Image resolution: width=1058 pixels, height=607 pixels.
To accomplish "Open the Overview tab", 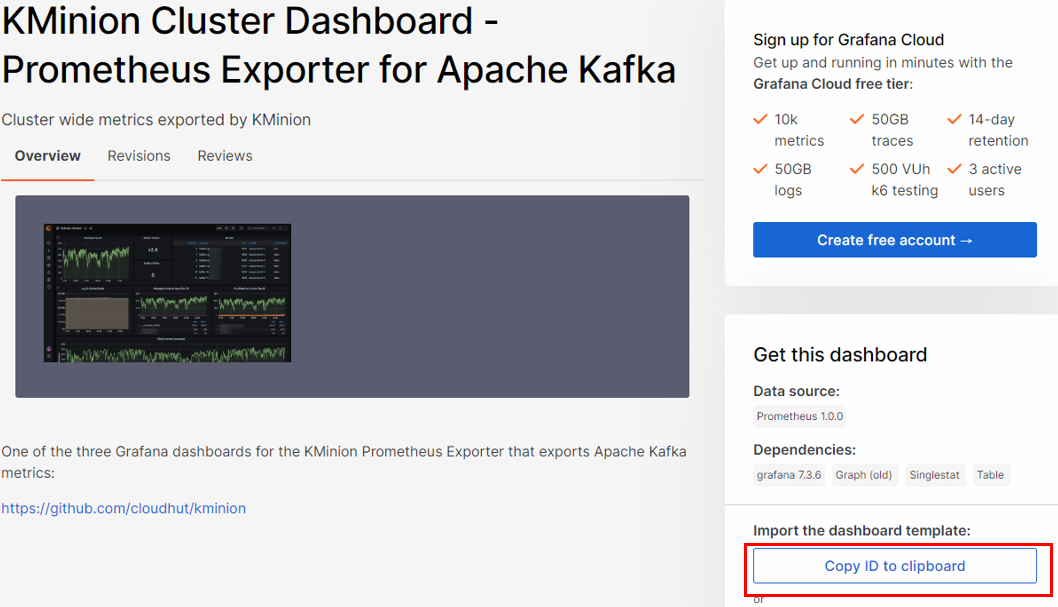I will tap(47, 156).
